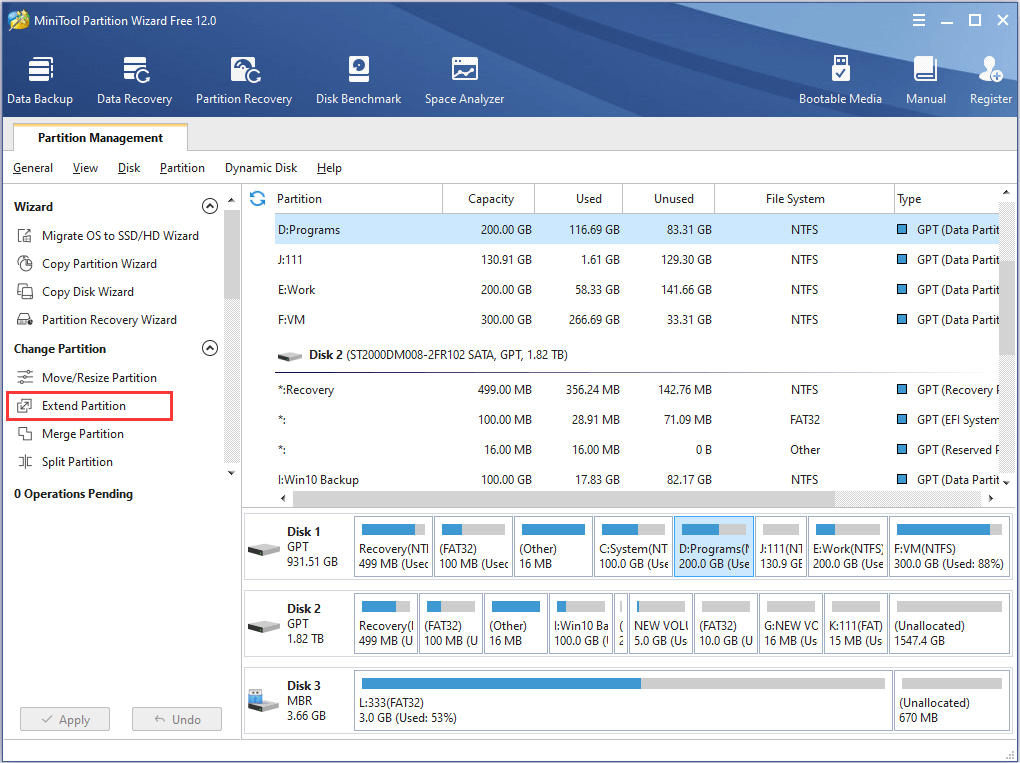Image resolution: width=1020 pixels, height=763 pixels.
Task: Open the Manual
Action: click(926, 81)
